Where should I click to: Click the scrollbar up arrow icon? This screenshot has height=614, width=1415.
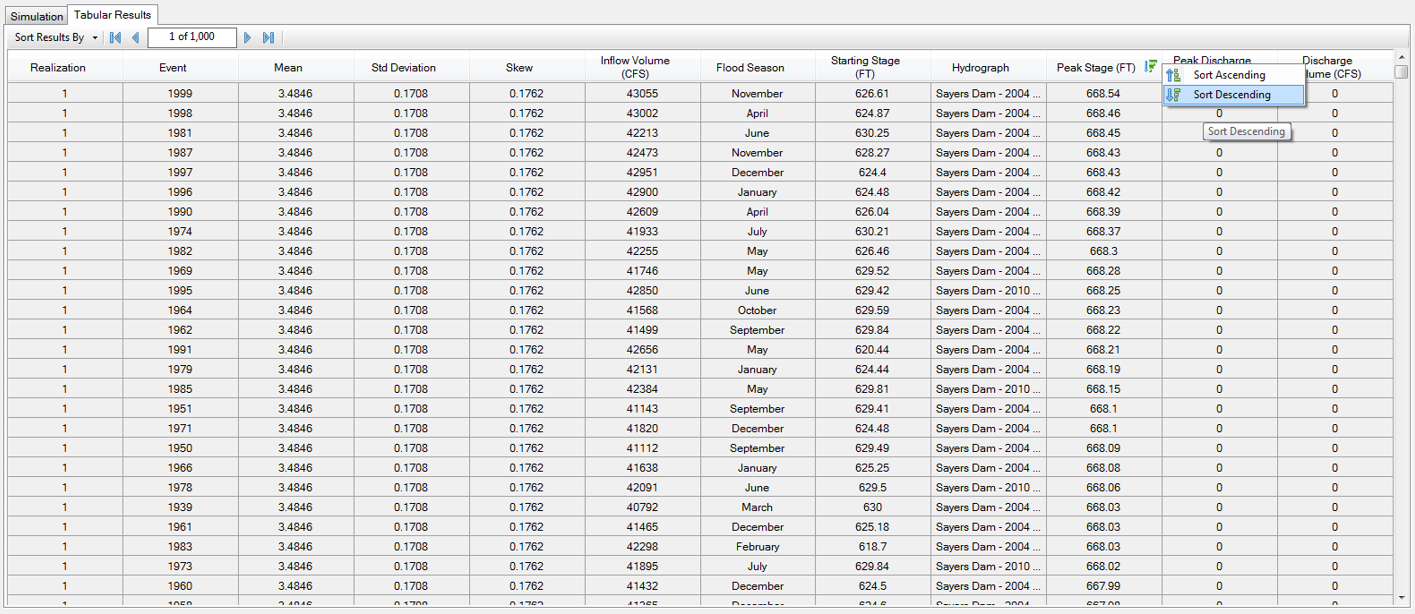coord(1404,57)
